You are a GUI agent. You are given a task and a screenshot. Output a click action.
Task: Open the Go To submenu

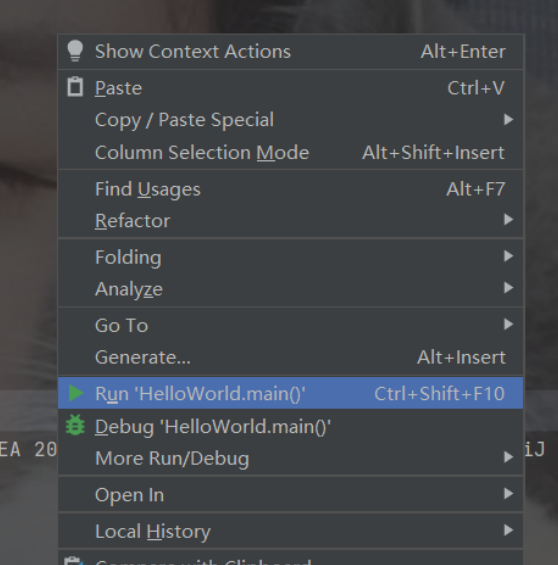[290, 325]
